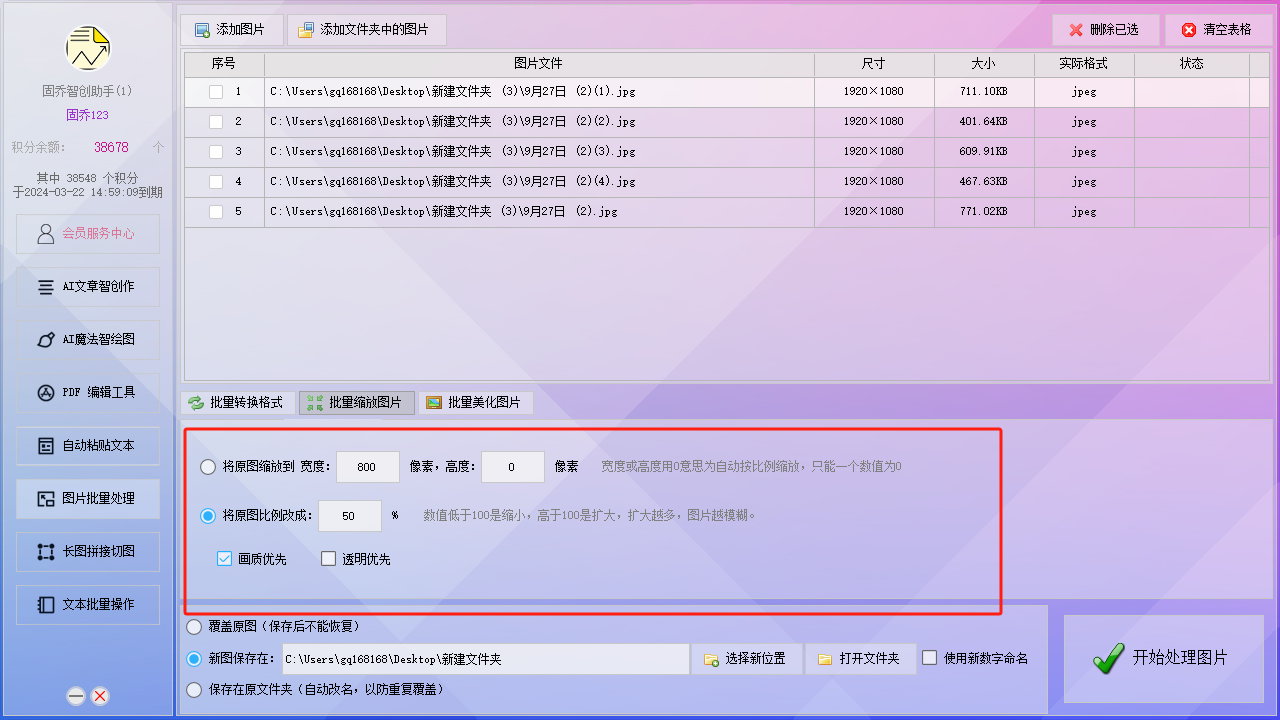
Task: Select 将原图缩放到 宽度 radio option
Action: tap(208, 467)
